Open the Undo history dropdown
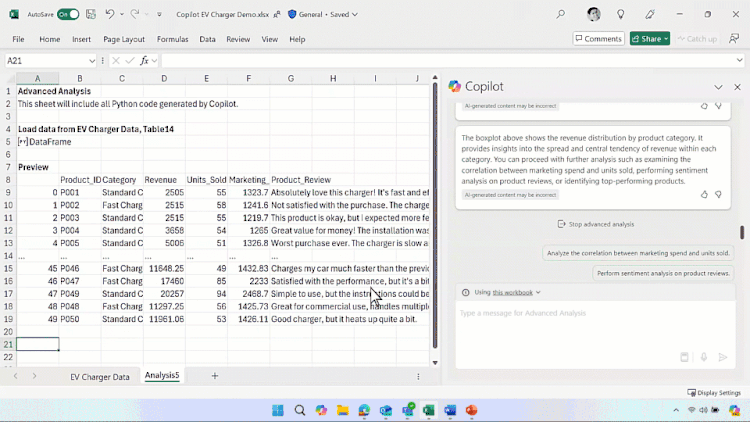750x422 pixels. (x=121, y=14)
